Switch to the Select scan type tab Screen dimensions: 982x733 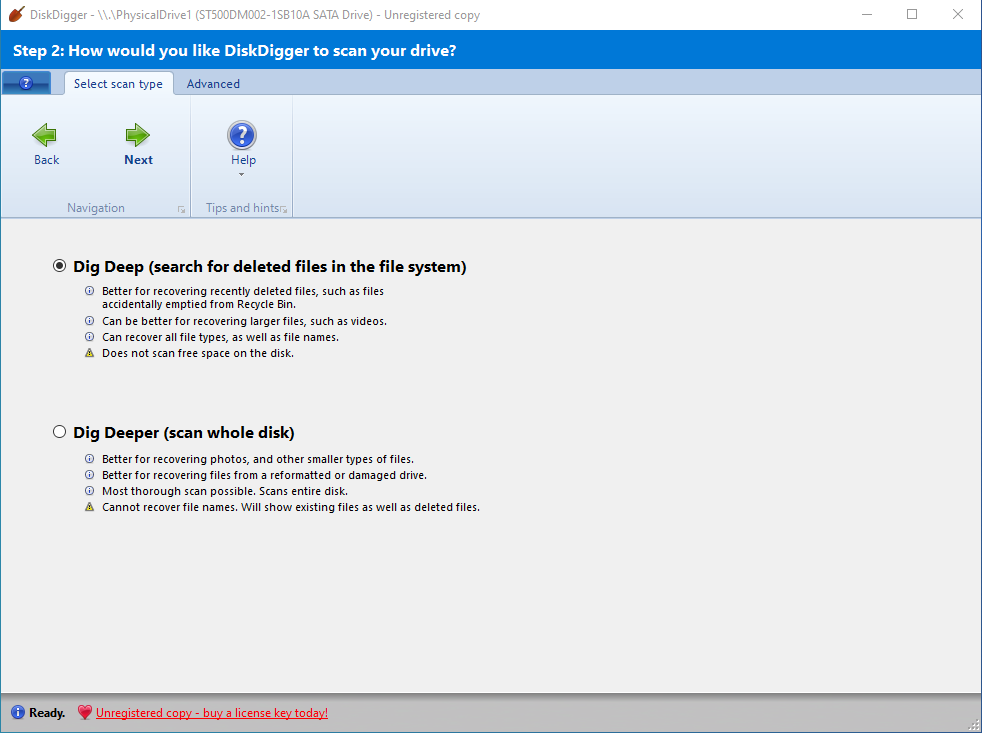(118, 84)
